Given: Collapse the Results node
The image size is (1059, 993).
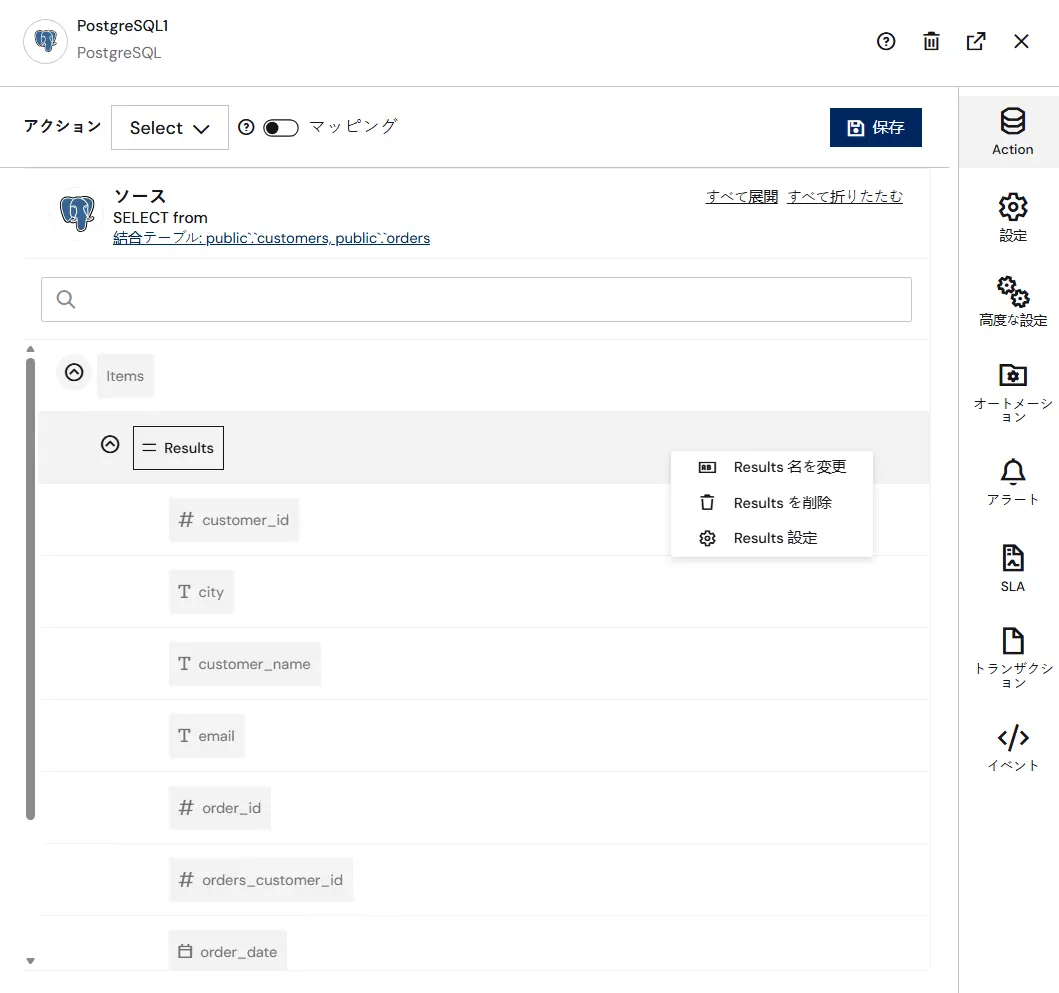Looking at the screenshot, I should point(110,444).
